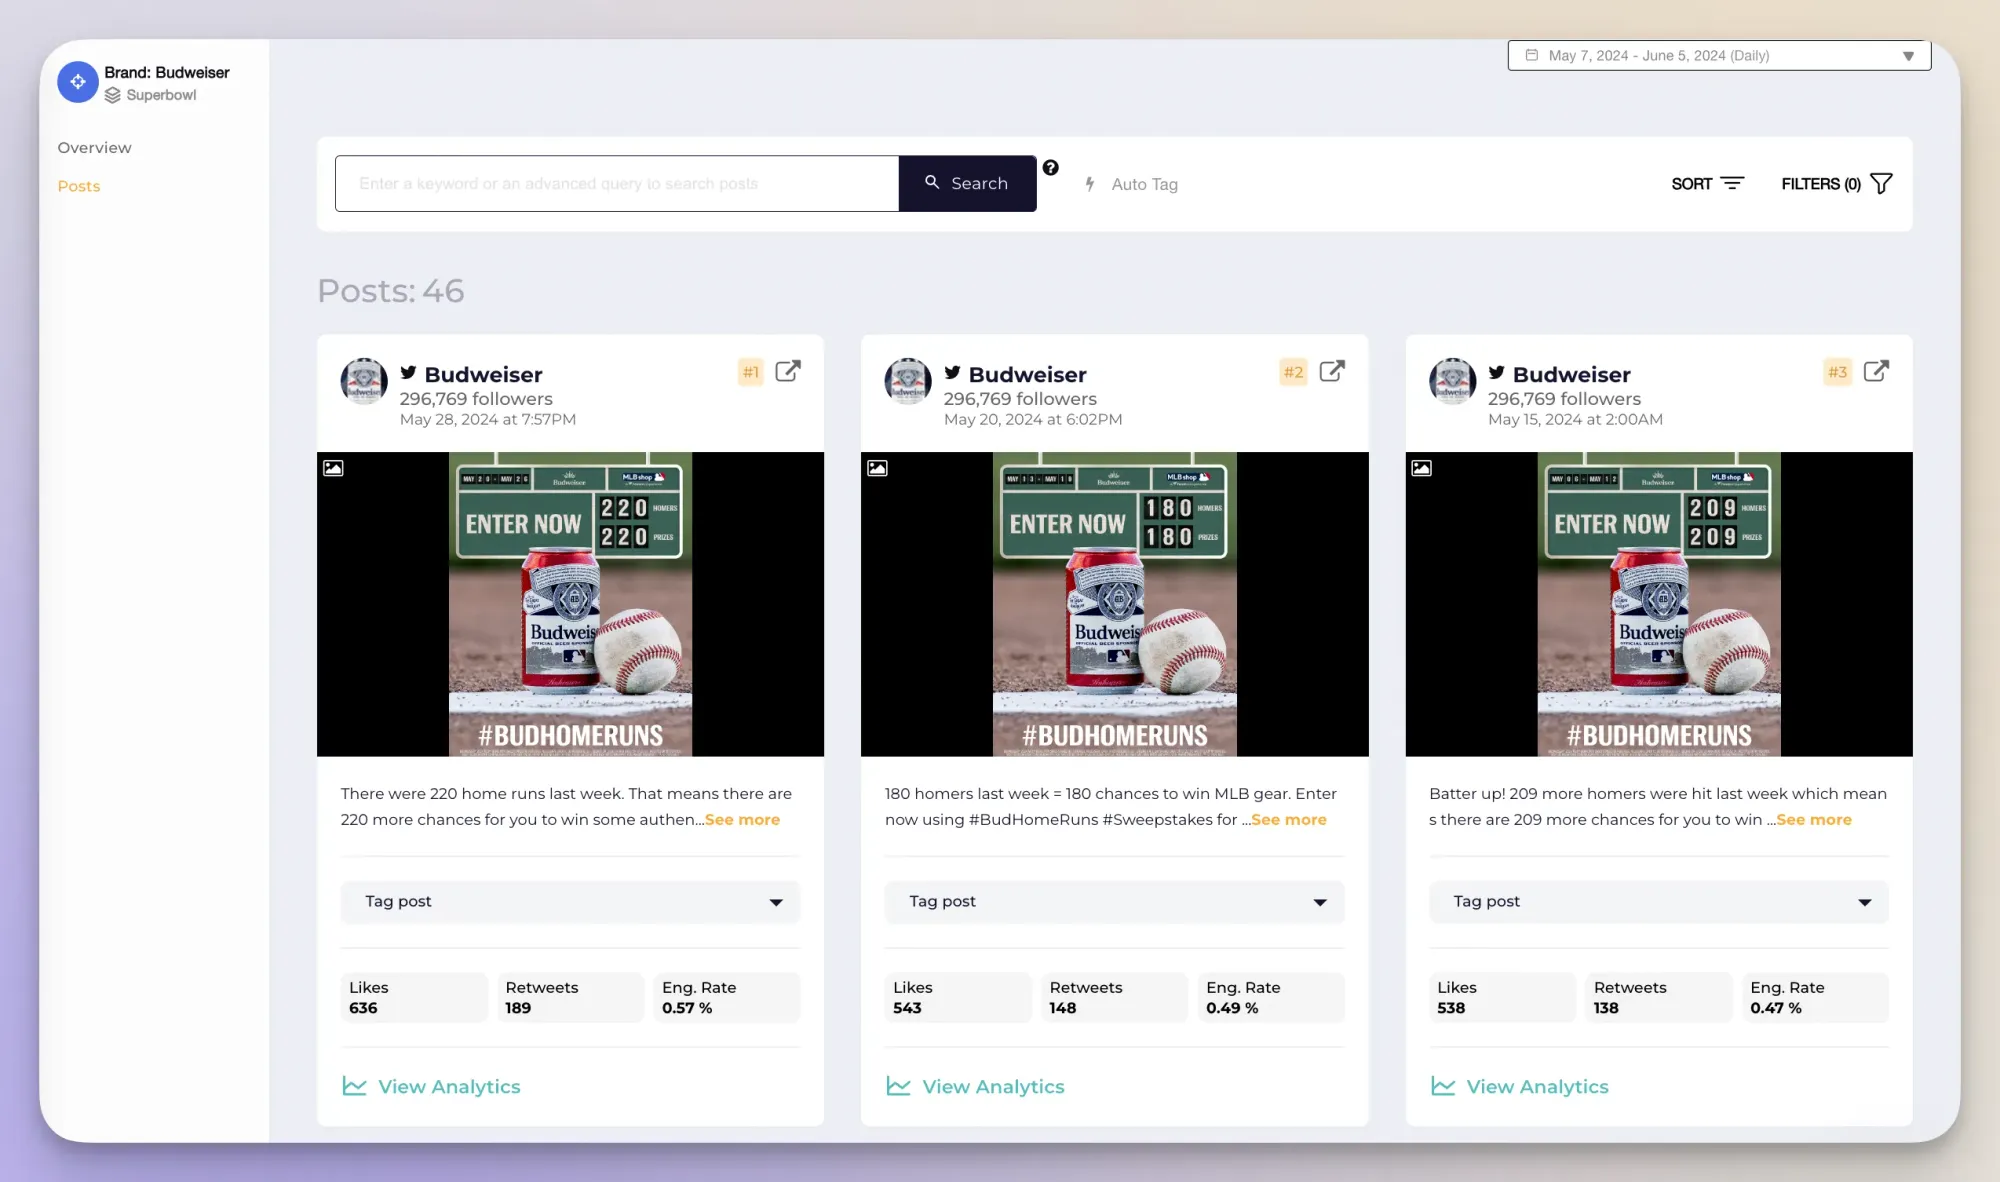Screen dimensions: 2000x1182
Task: Click image type icon on 180 homers post
Action: [877, 467]
